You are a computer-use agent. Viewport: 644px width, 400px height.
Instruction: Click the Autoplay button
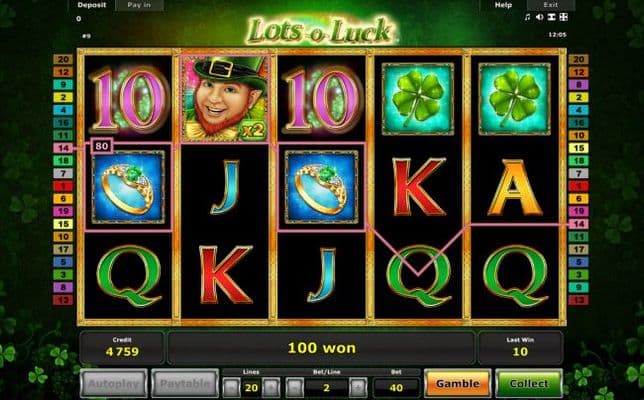coord(114,384)
